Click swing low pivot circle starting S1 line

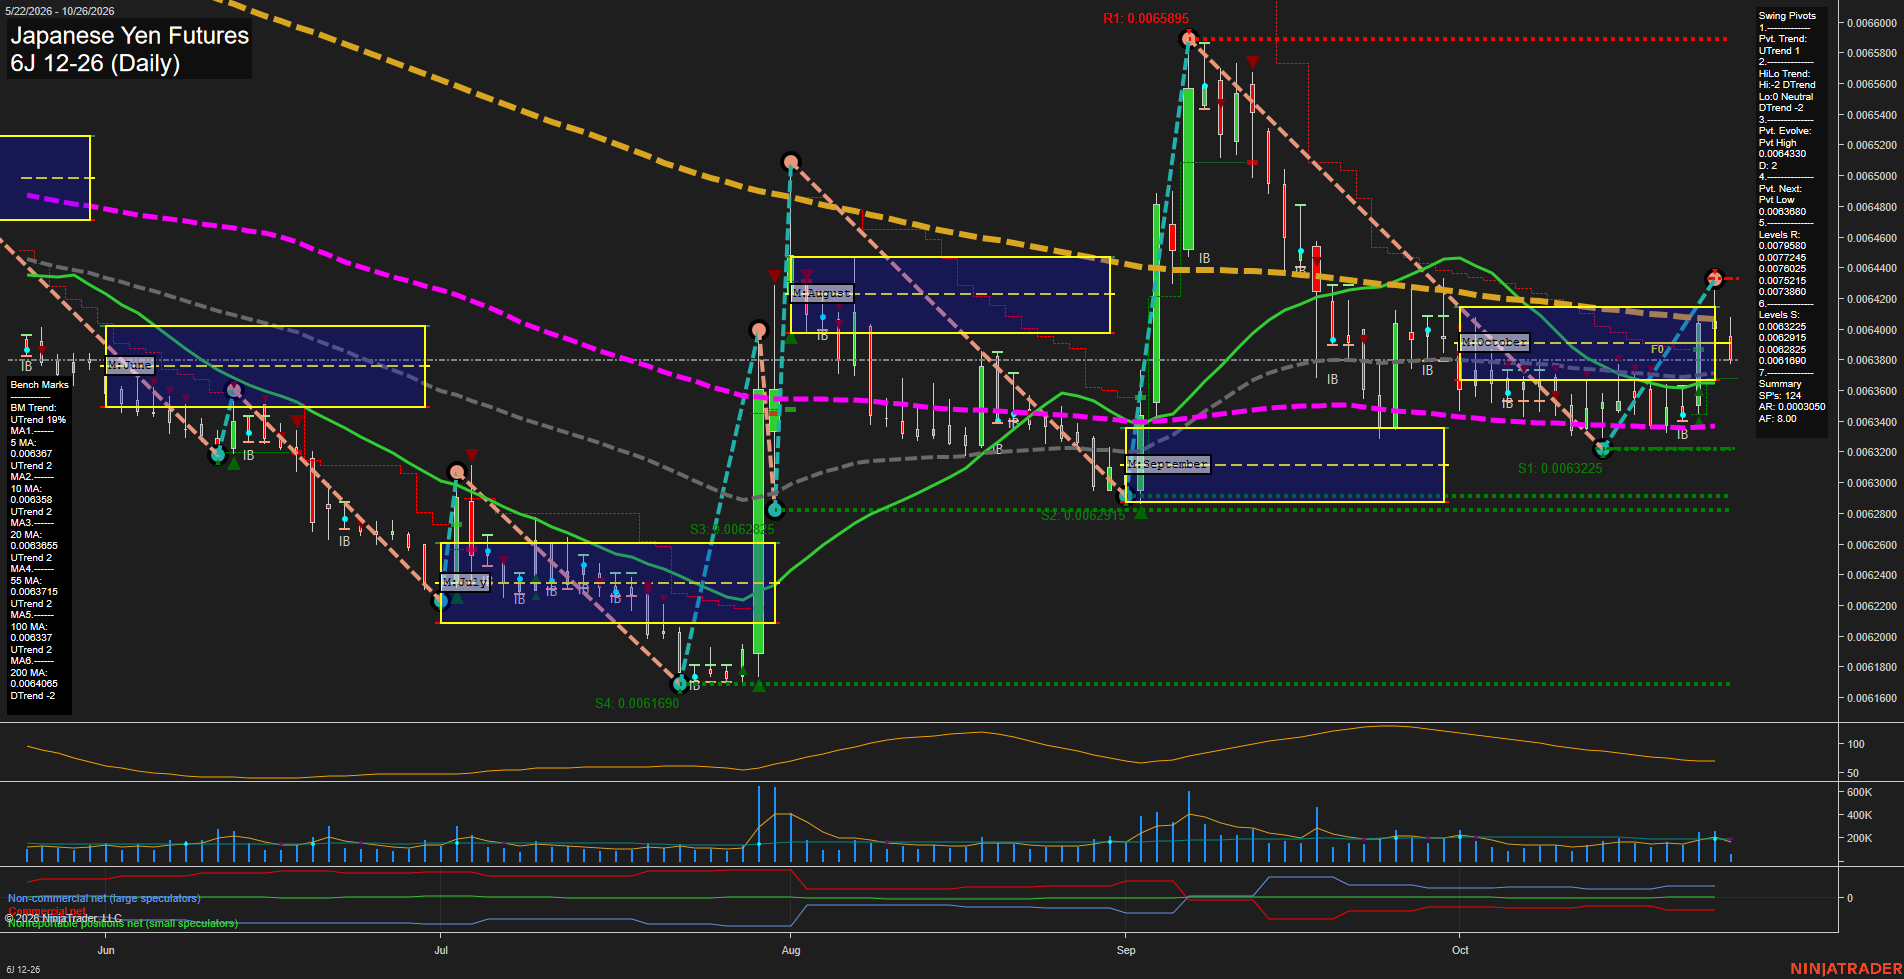pos(1603,449)
